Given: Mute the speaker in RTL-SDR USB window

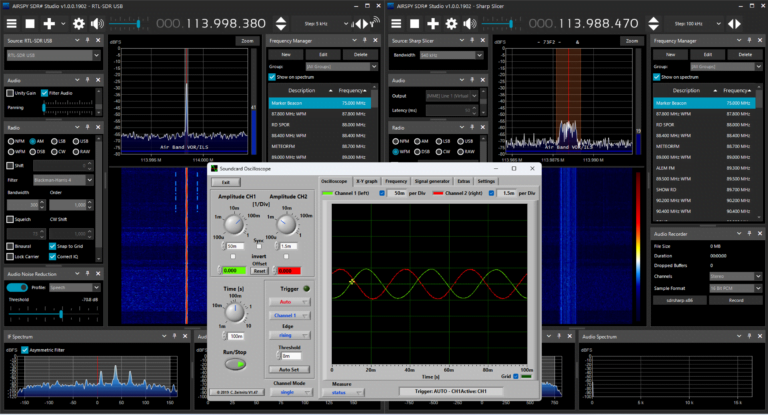Looking at the screenshot, I should [97, 24].
